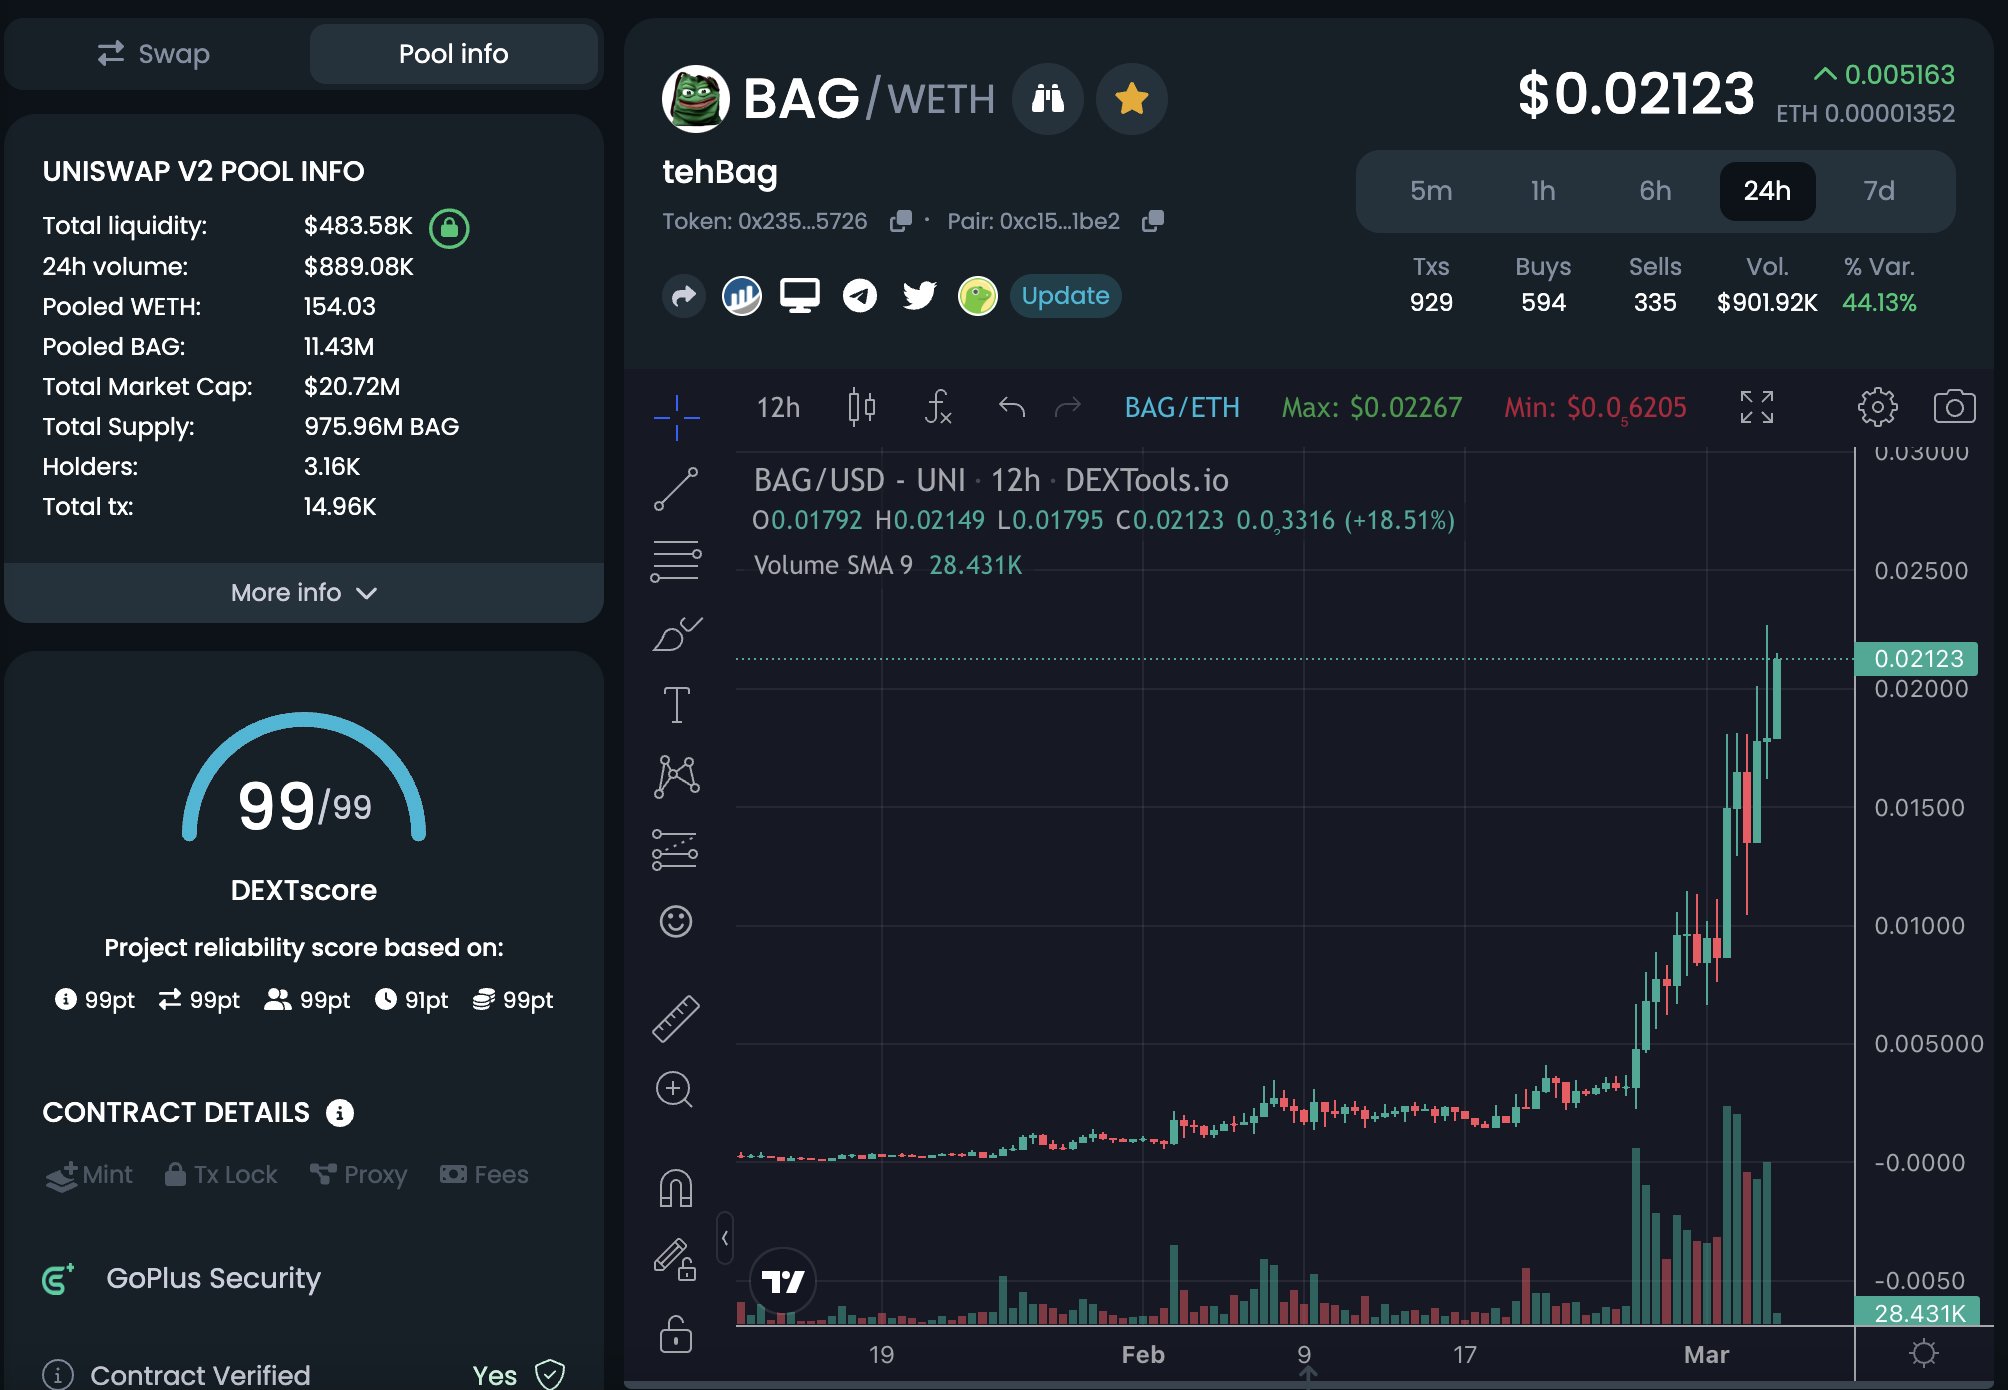Select the ruler measure tool
The width and height of the screenshot is (2008, 1390).
[x=676, y=1018]
